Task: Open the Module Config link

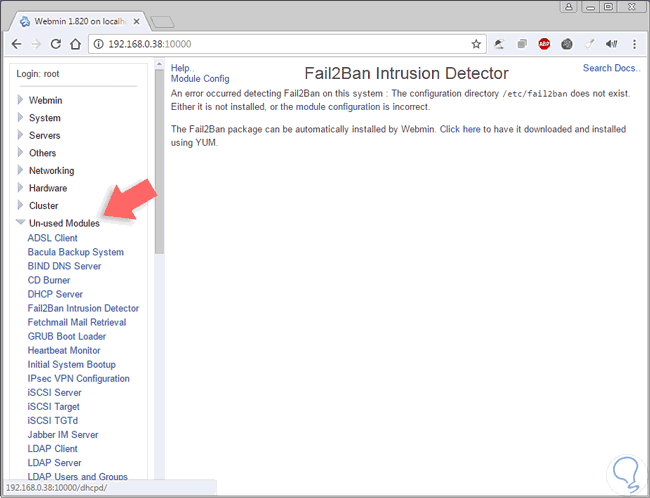Action: [200, 79]
